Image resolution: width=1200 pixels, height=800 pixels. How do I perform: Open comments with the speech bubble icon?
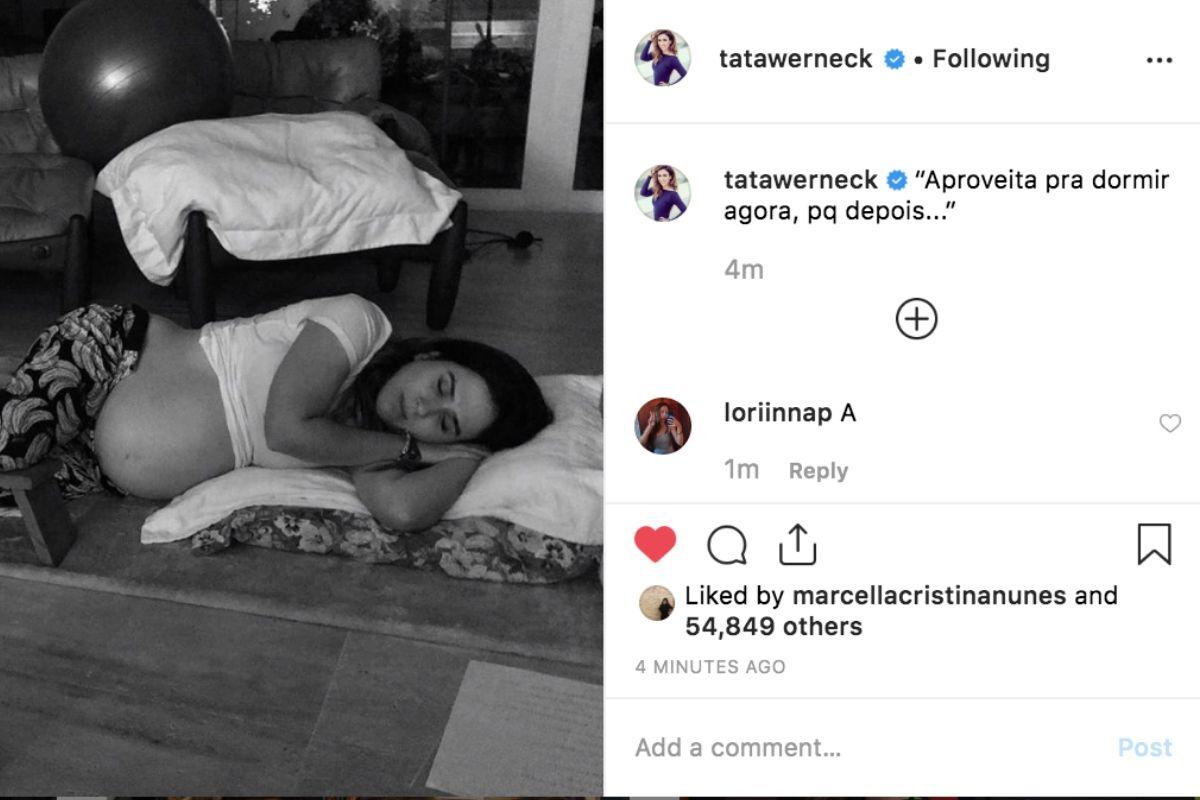pyautogui.click(x=727, y=545)
